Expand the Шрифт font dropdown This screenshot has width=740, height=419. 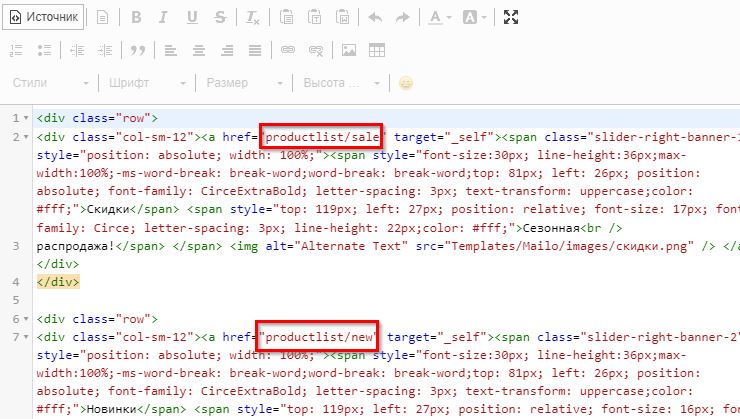coord(146,83)
